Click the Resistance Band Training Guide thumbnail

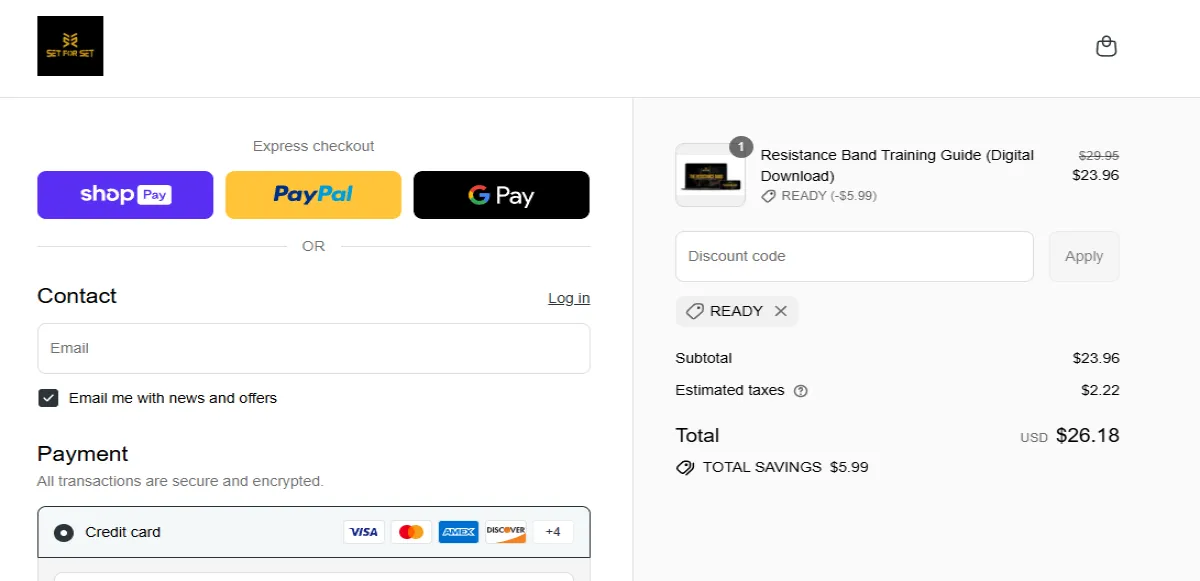(x=710, y=175)
